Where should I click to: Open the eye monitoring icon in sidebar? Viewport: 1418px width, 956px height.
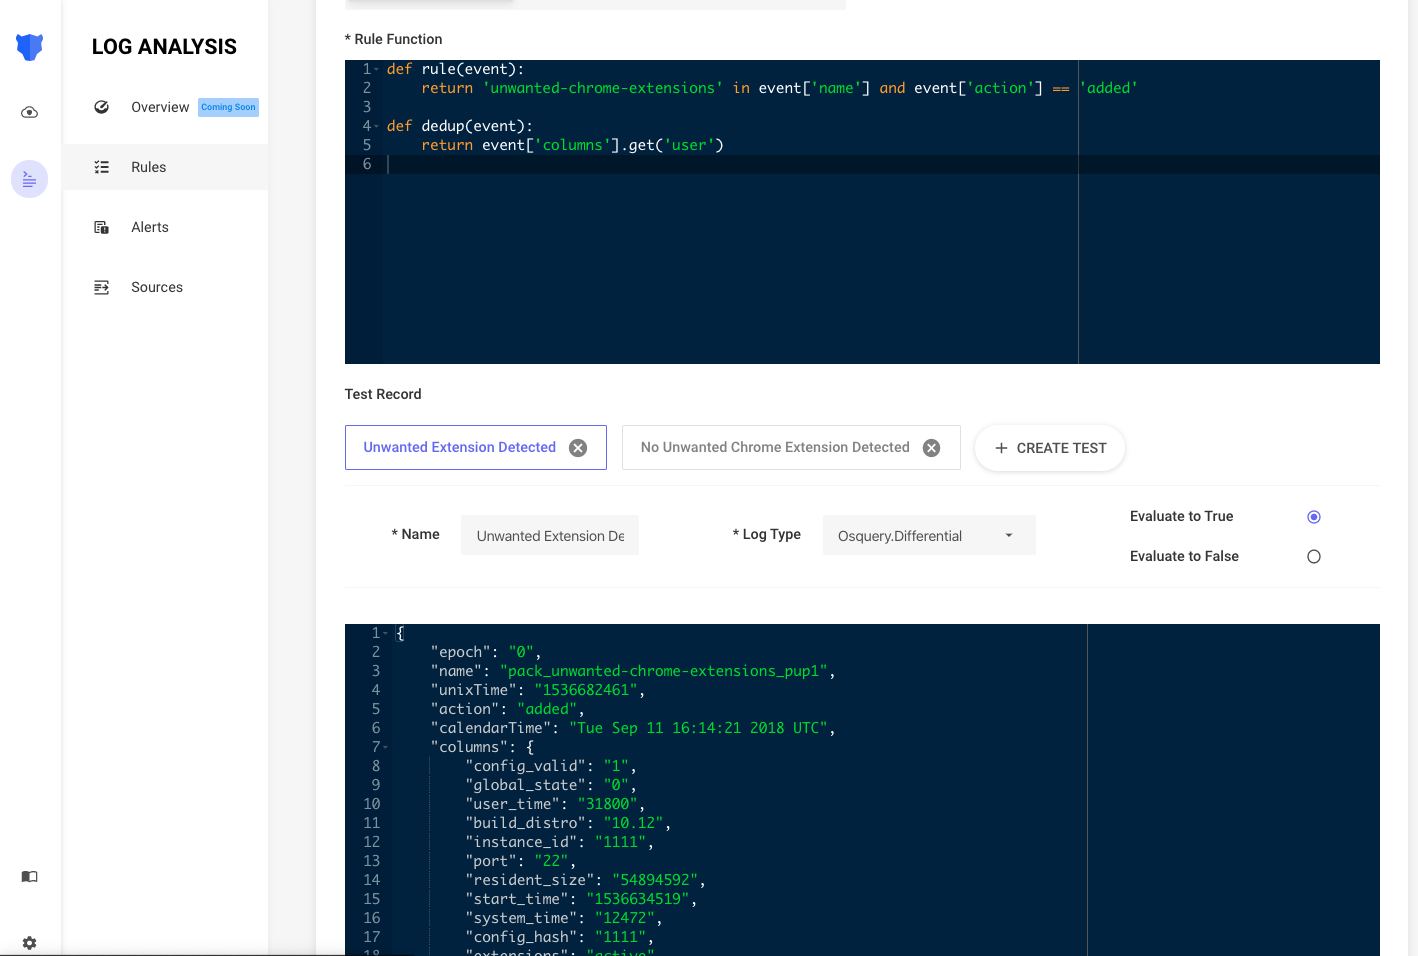[29, 112]
